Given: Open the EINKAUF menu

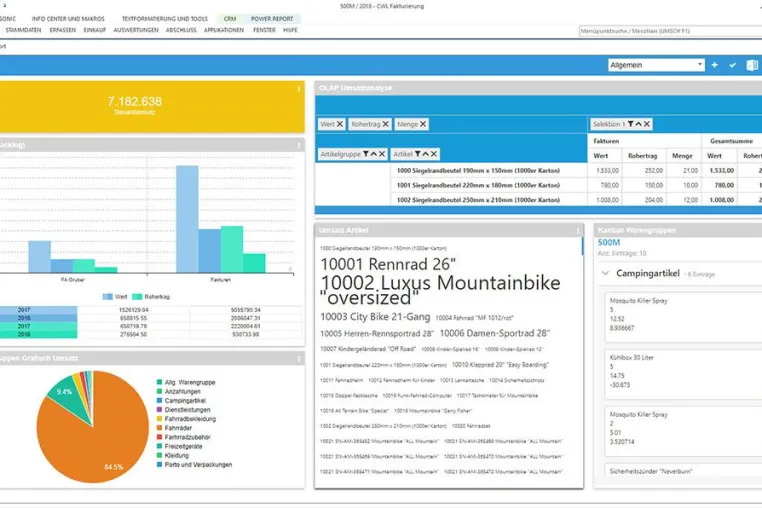Looking at the screenshot, I should pos(95,30).
